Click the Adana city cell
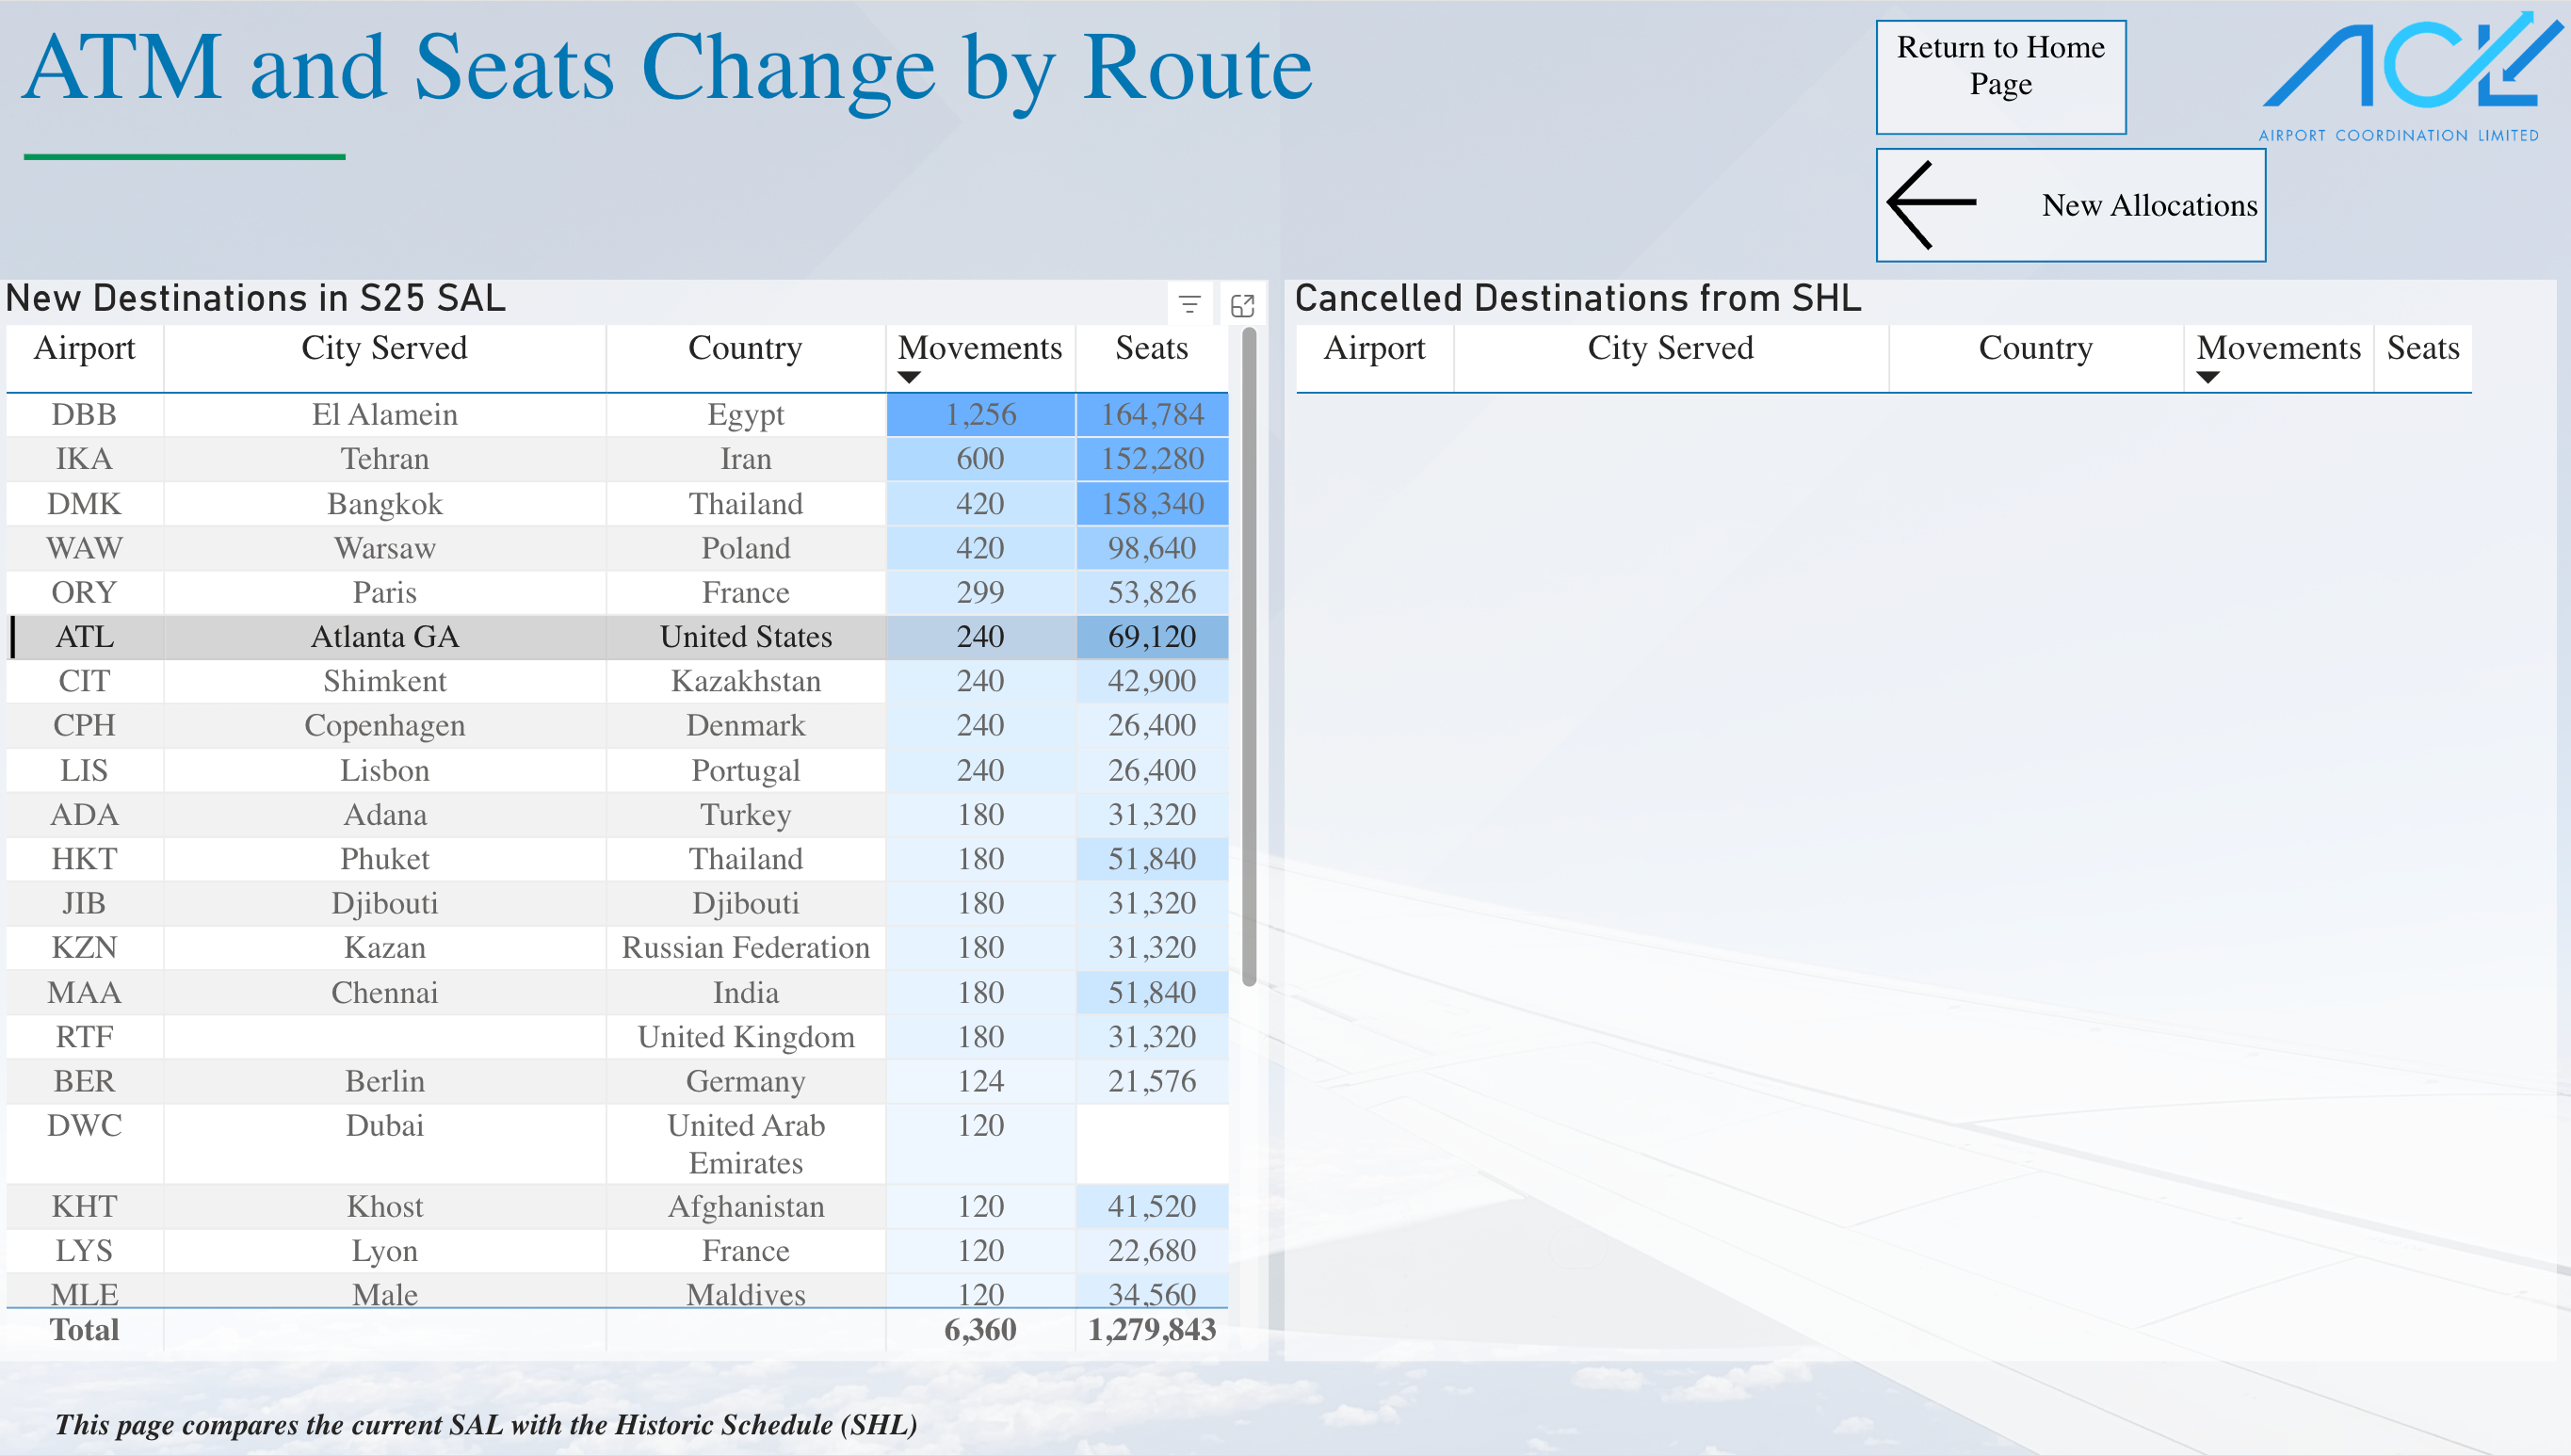This screenshot has width=2571, height=1456. click(x=384, y=814)
